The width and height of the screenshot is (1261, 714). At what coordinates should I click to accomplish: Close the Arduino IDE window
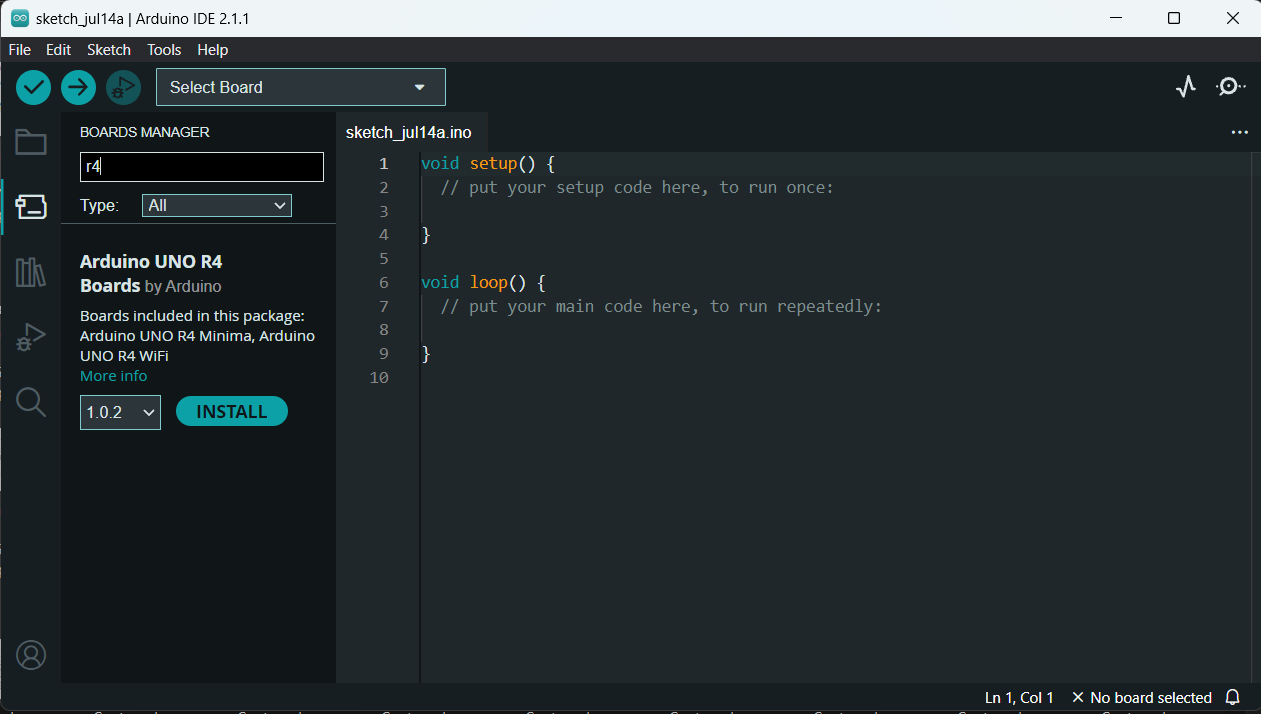pos(1233,18)
